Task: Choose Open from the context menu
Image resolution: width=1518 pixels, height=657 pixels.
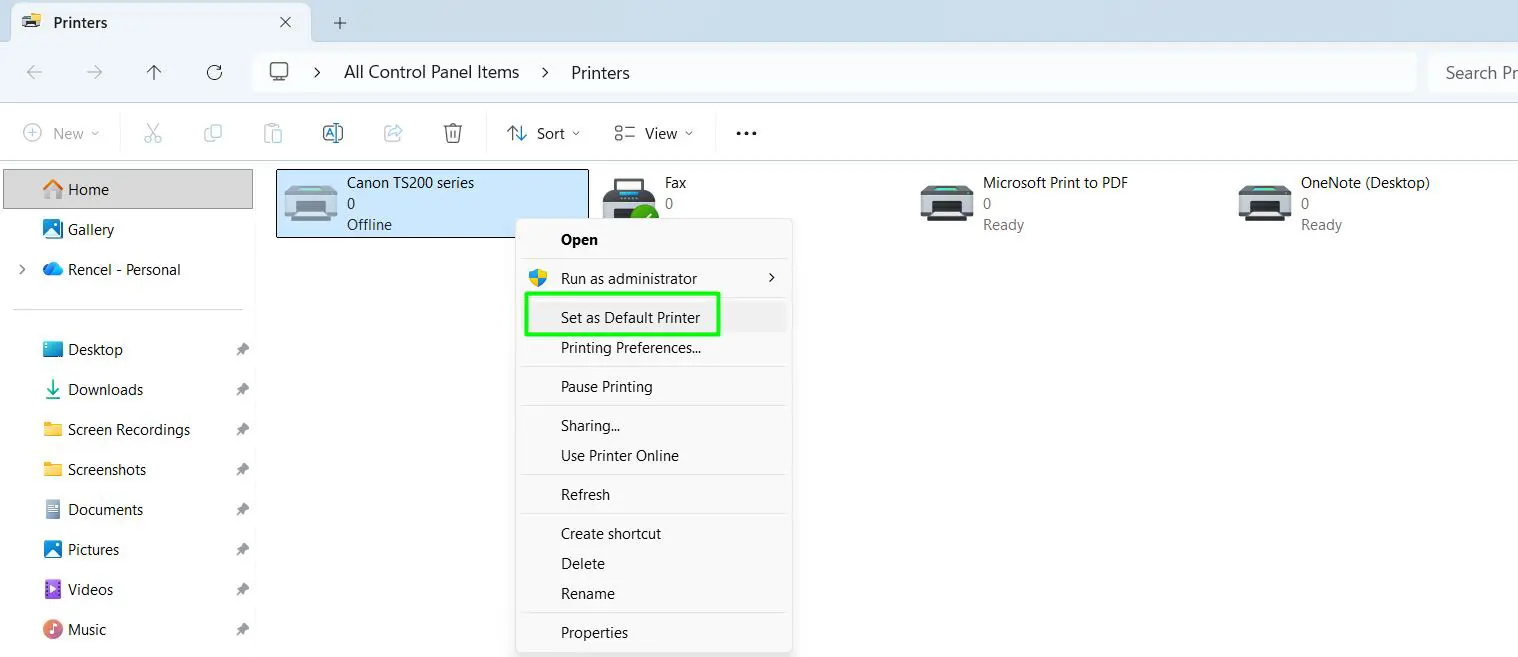Action: tap(654, 240)
